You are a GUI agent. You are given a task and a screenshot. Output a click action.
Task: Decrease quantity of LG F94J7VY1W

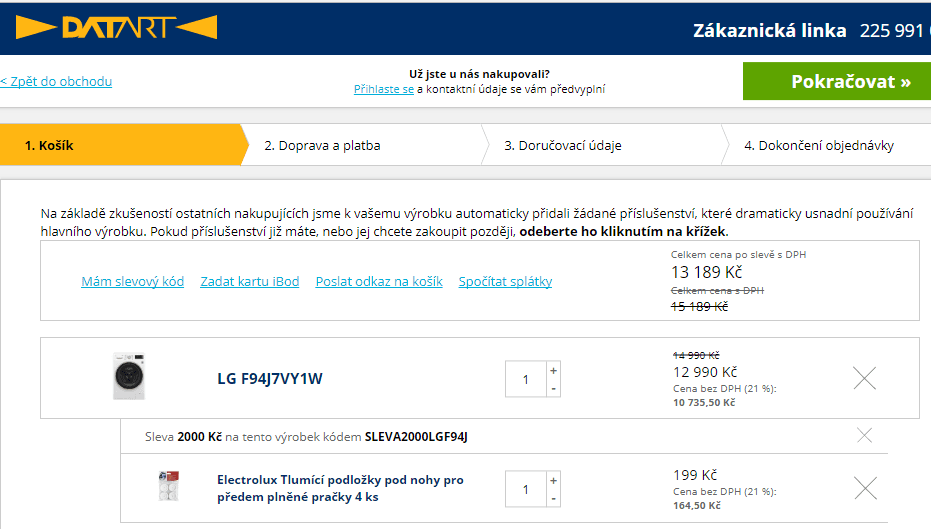553,388
